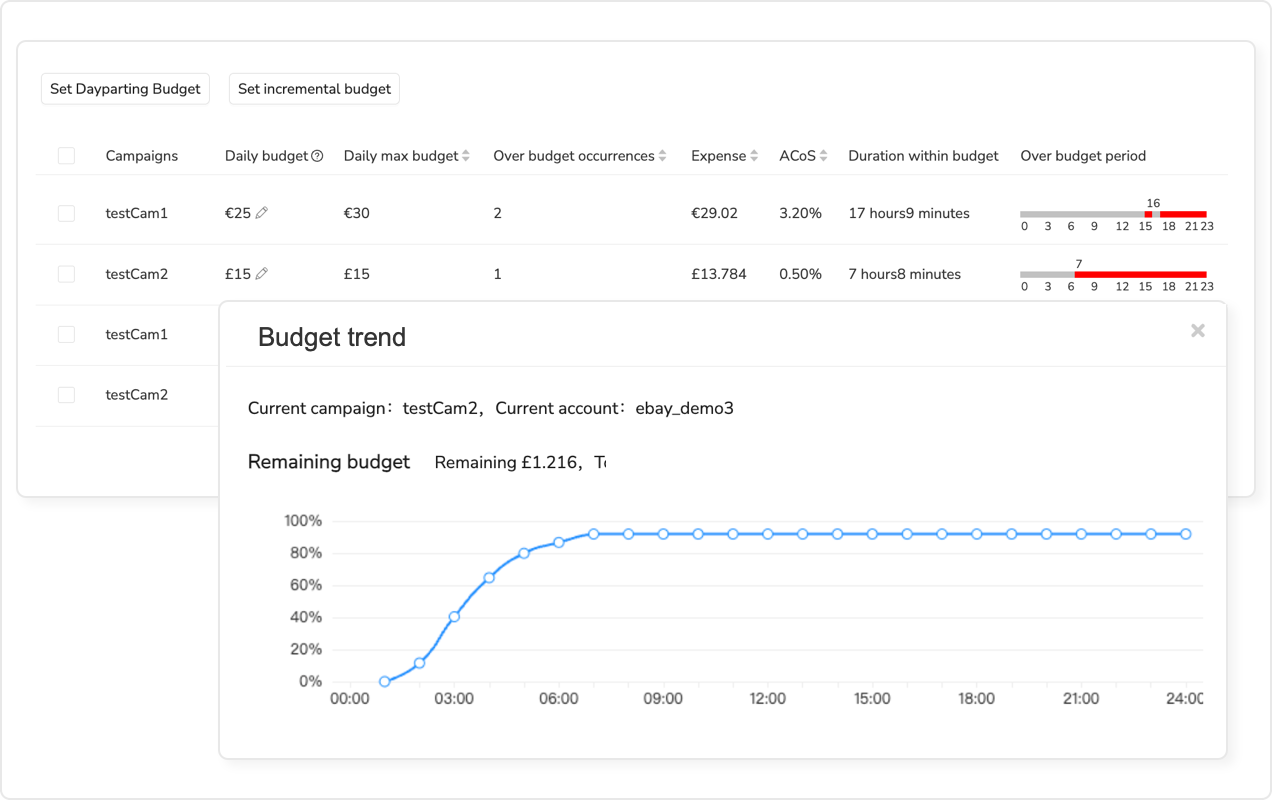Close the Budget trend dialog
Screen dimensions: 1272x800
[1198, 330]
